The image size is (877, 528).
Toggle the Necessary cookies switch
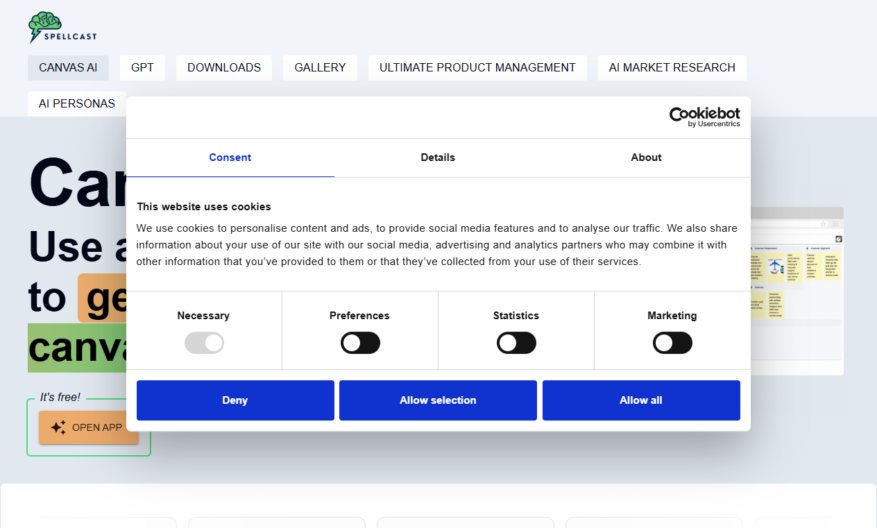(x=204, y=343)
